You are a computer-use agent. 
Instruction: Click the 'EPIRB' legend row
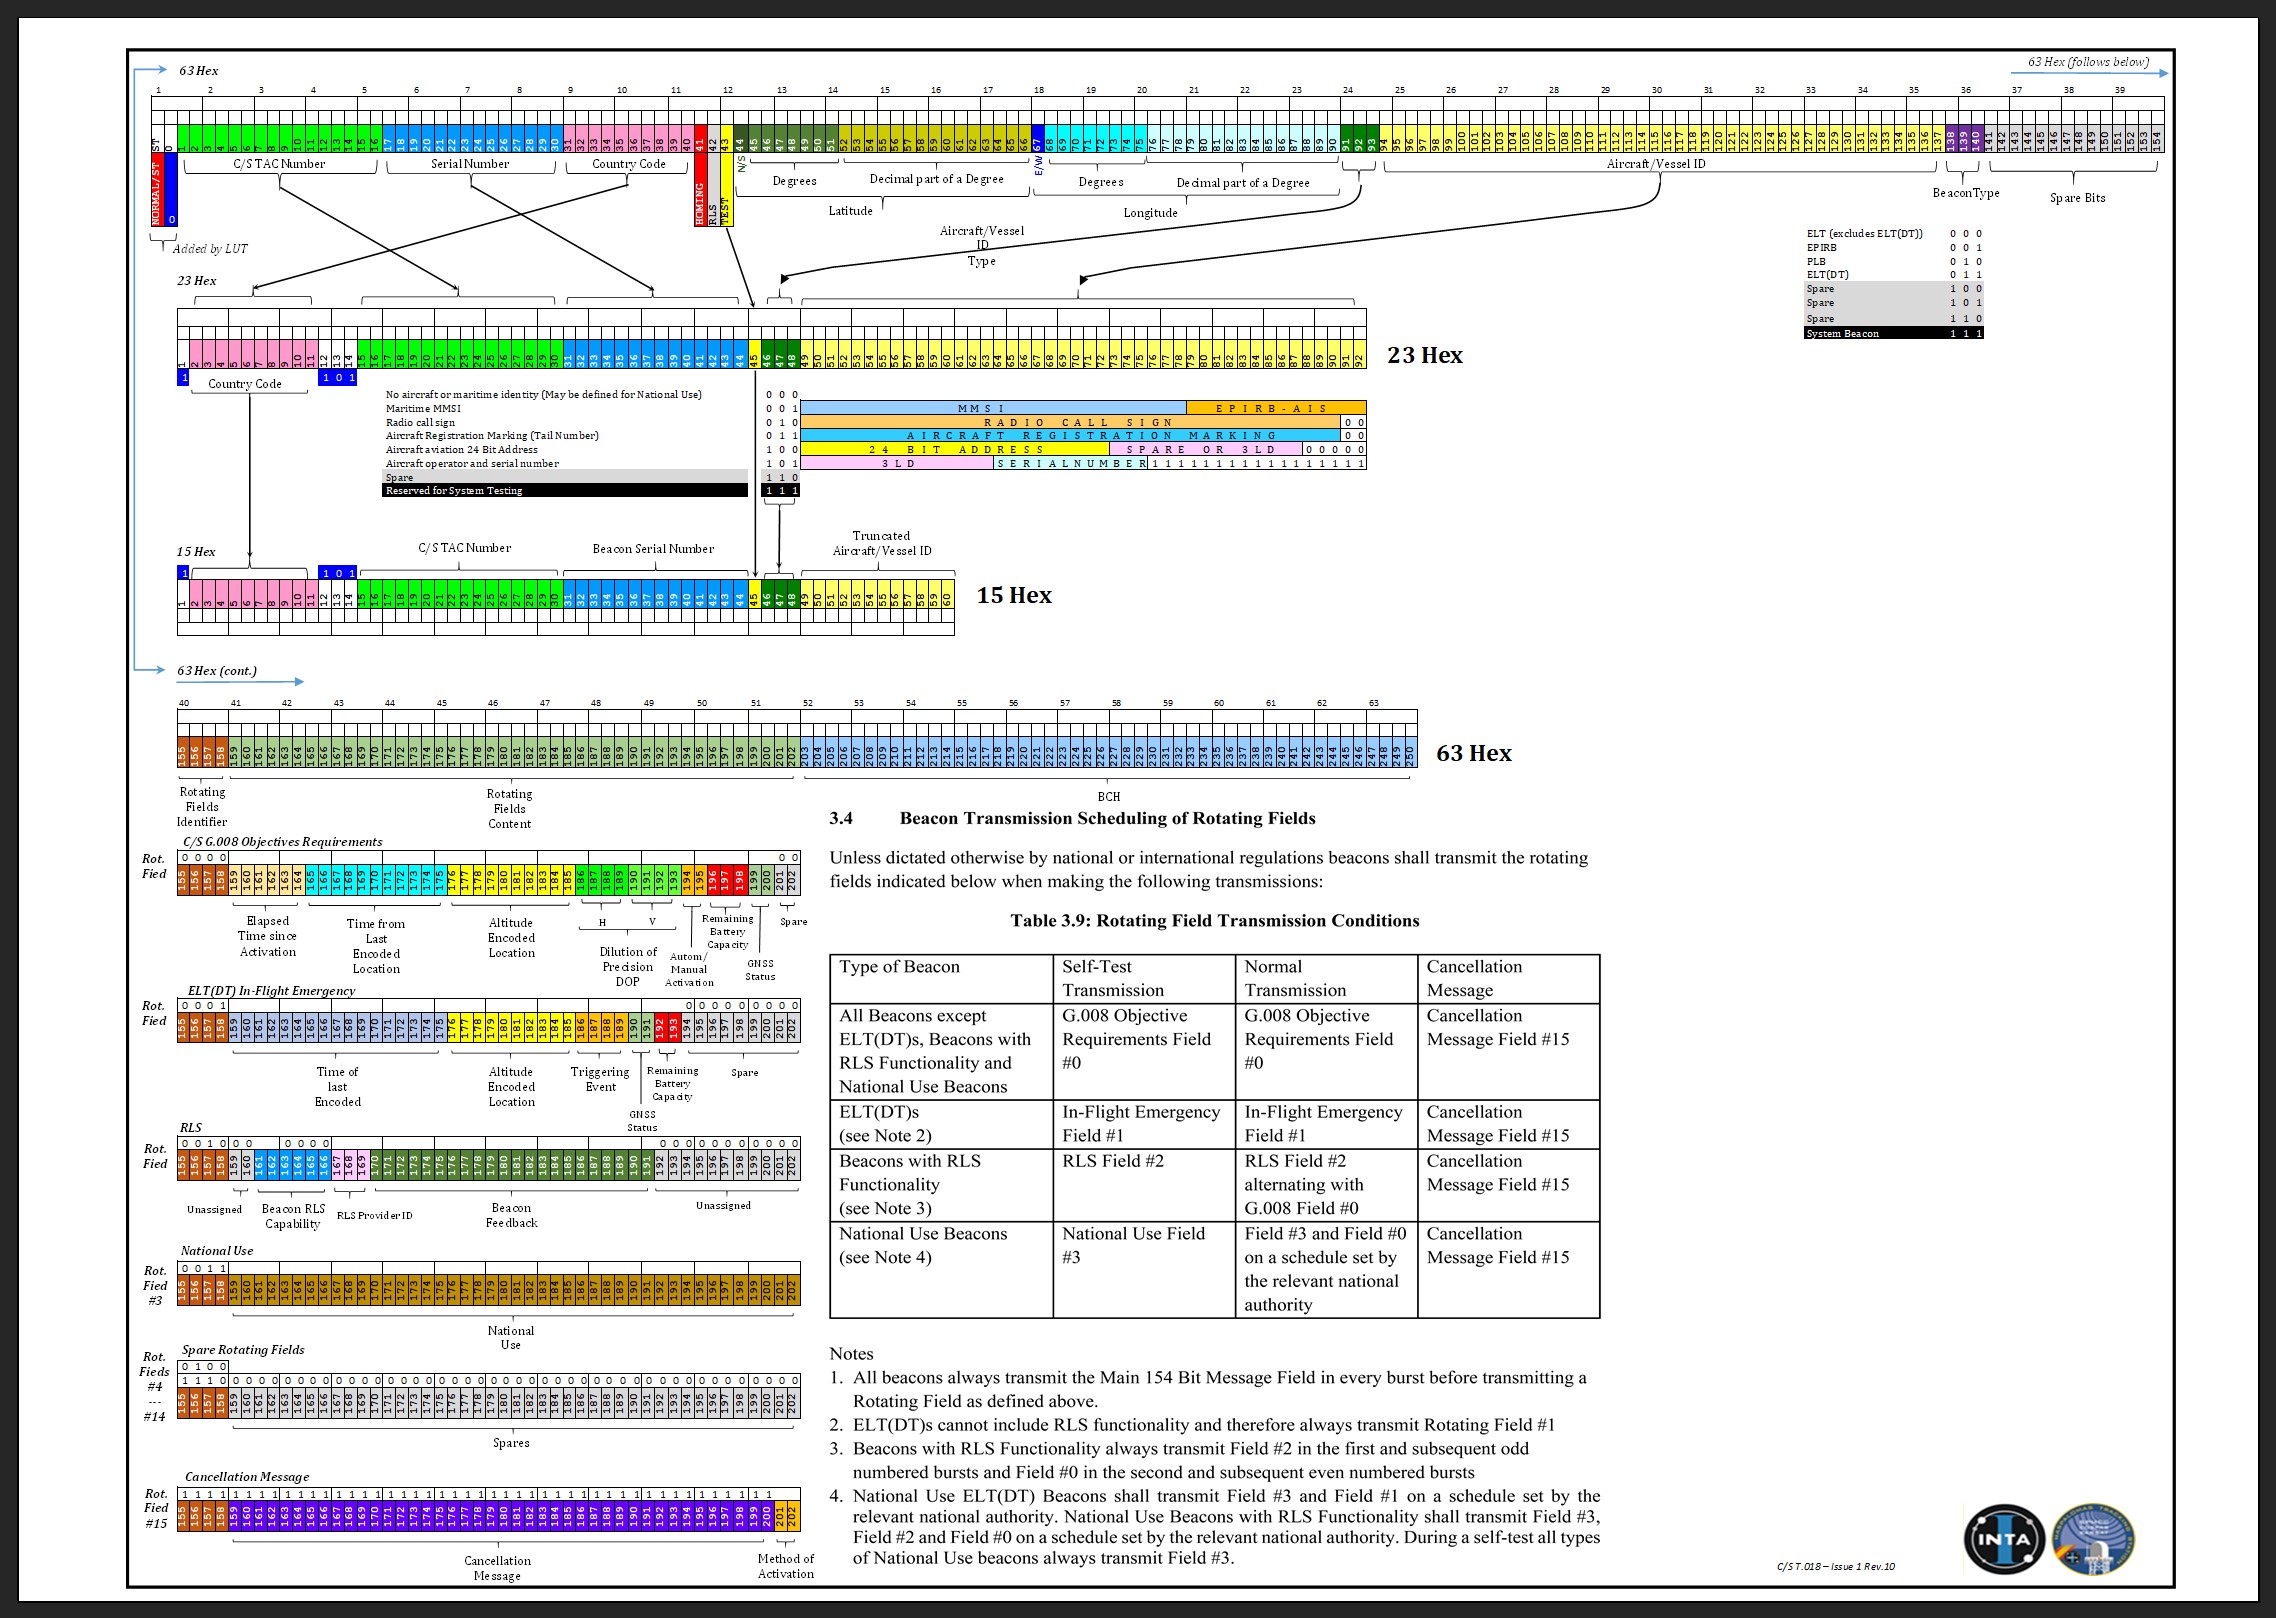pos(1893,248)
